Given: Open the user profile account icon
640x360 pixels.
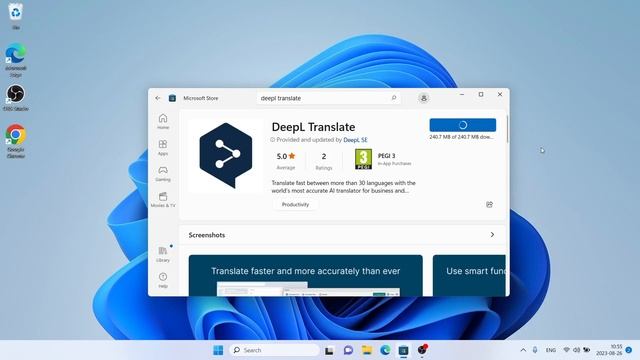Looking at the screenshot, I should pyautogui.click(x=423, y=98).
